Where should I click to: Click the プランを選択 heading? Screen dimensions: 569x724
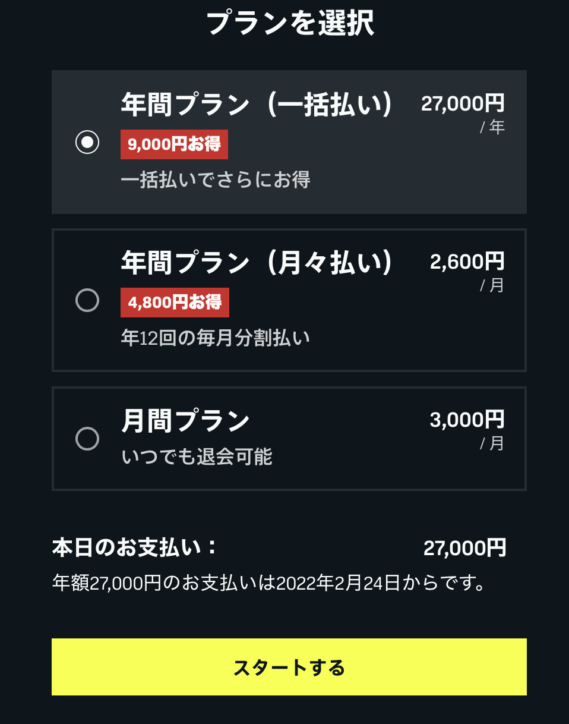tap(290, 23)
